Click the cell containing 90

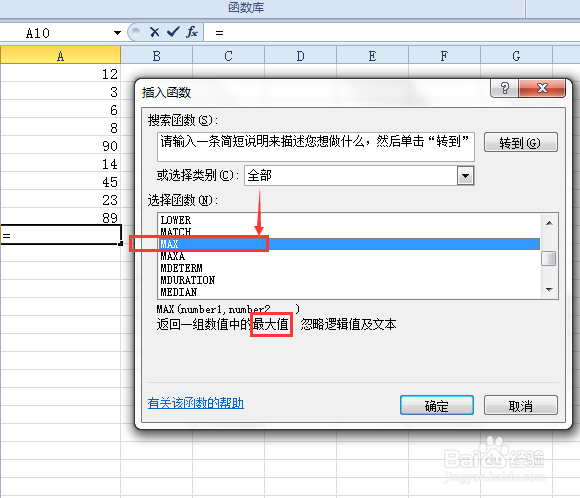(x=60, y=145)
